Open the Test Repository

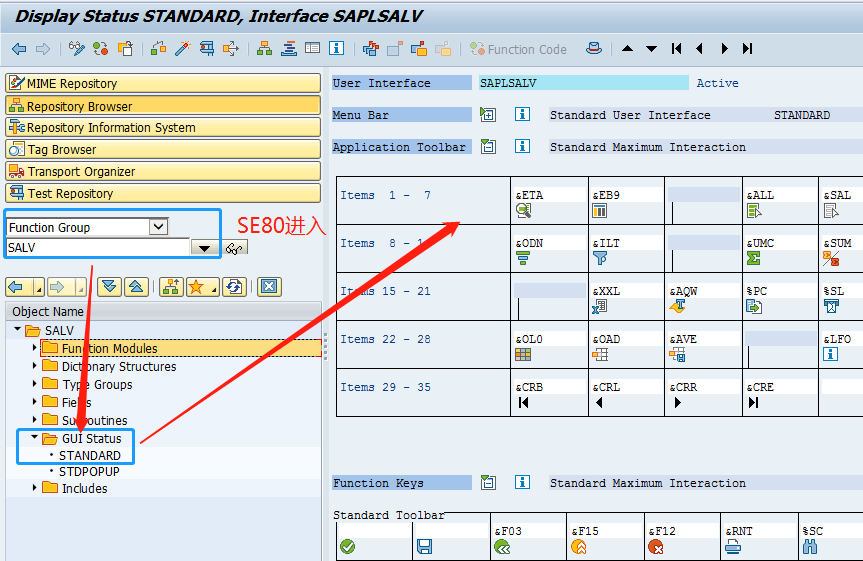tap(163, 193)
